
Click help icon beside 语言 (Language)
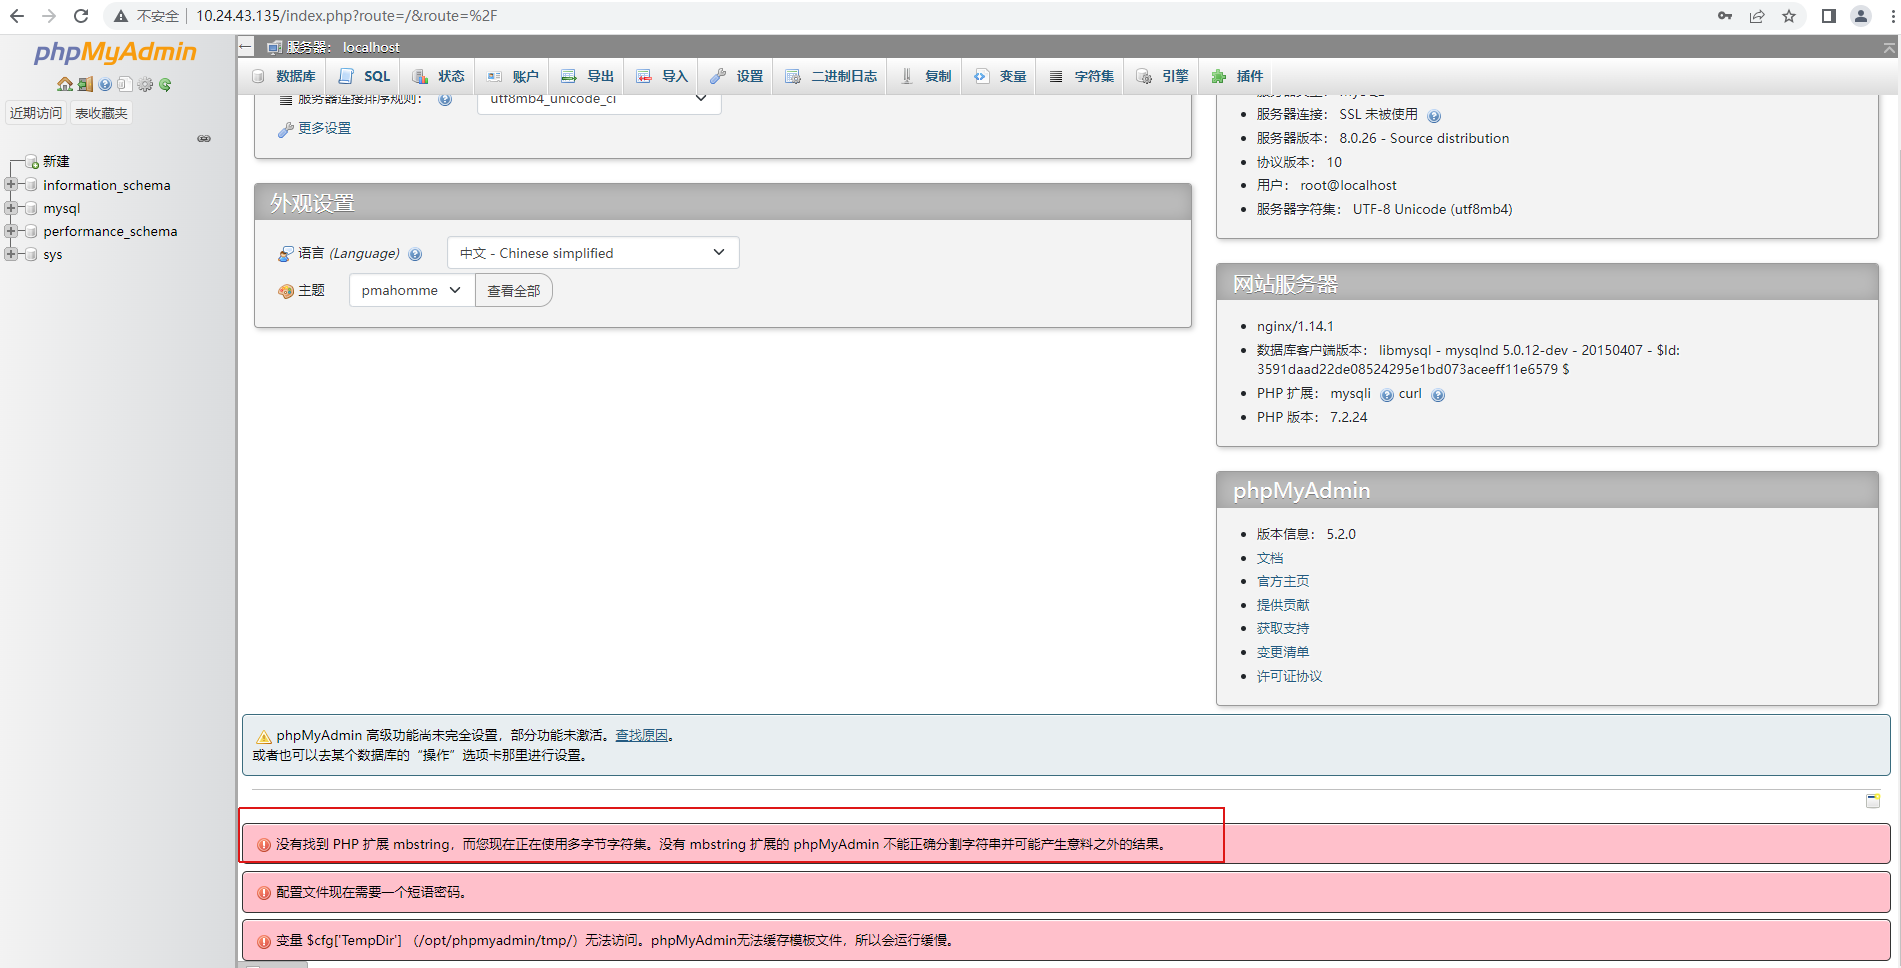coord(415,254)
